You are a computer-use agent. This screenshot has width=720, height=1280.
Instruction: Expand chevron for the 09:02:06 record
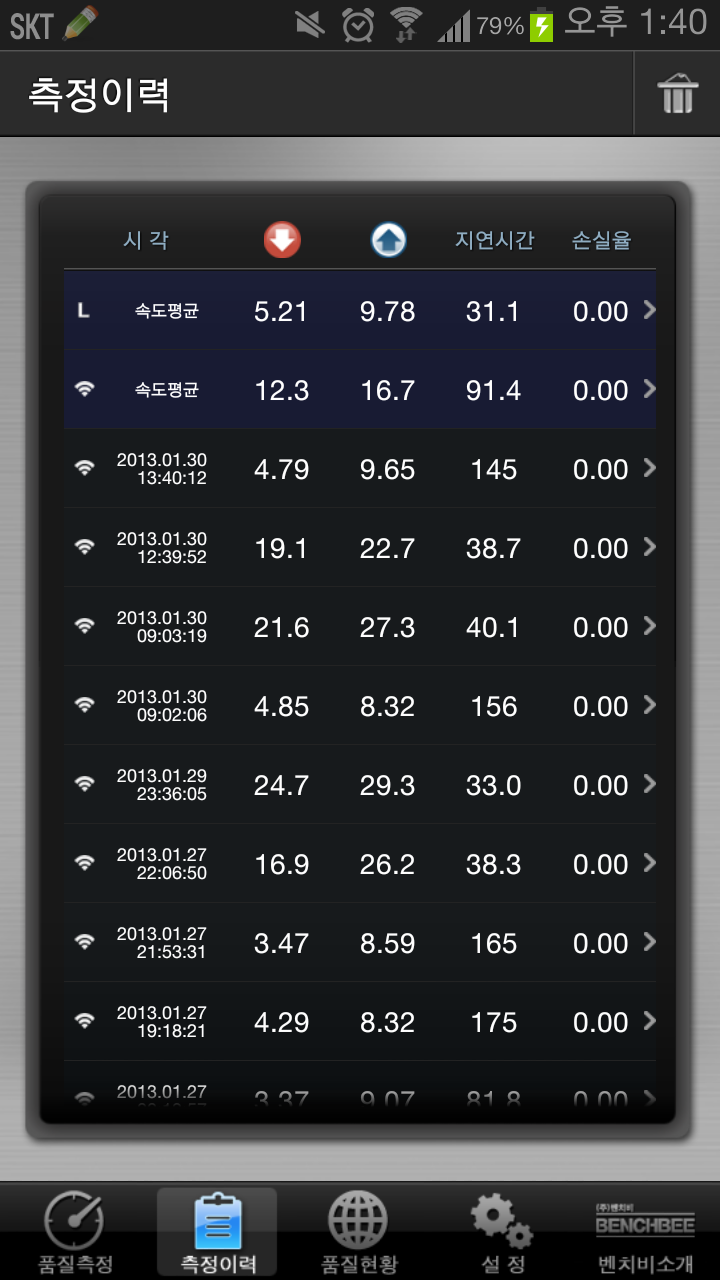[x=649, y=705]
